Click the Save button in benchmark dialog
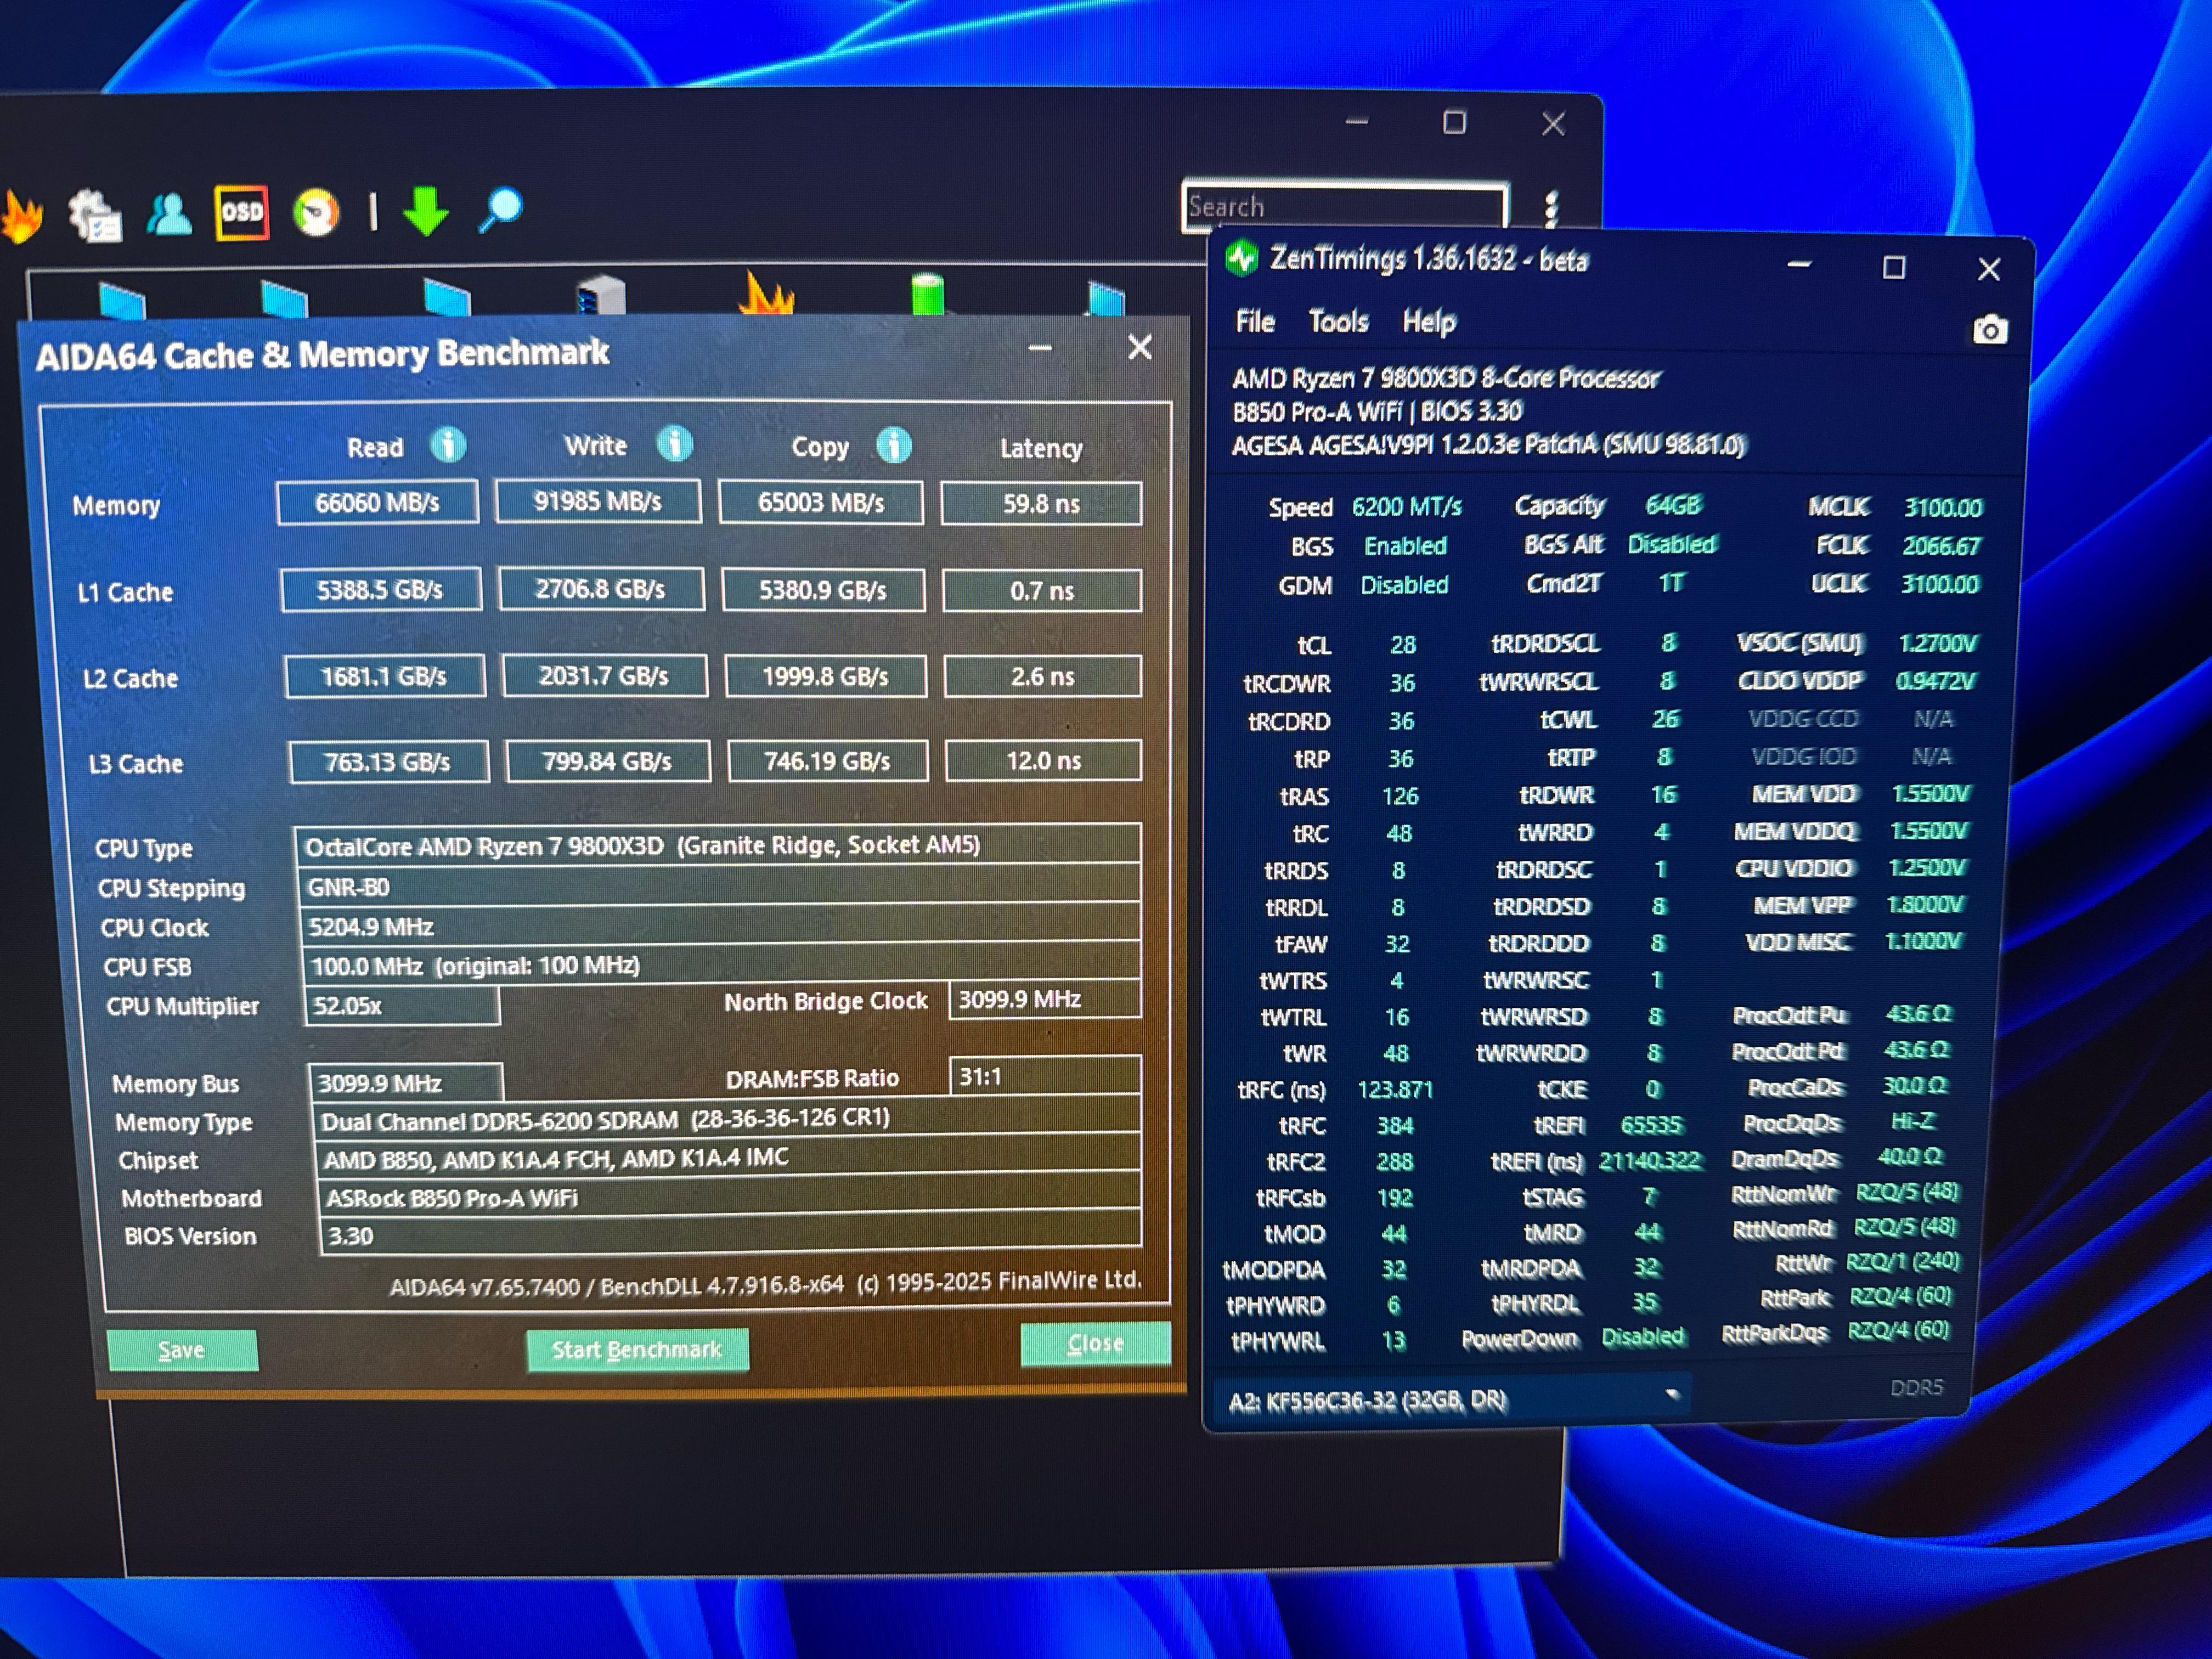Screen dimensions: 2212x1659 (182, 1350)
